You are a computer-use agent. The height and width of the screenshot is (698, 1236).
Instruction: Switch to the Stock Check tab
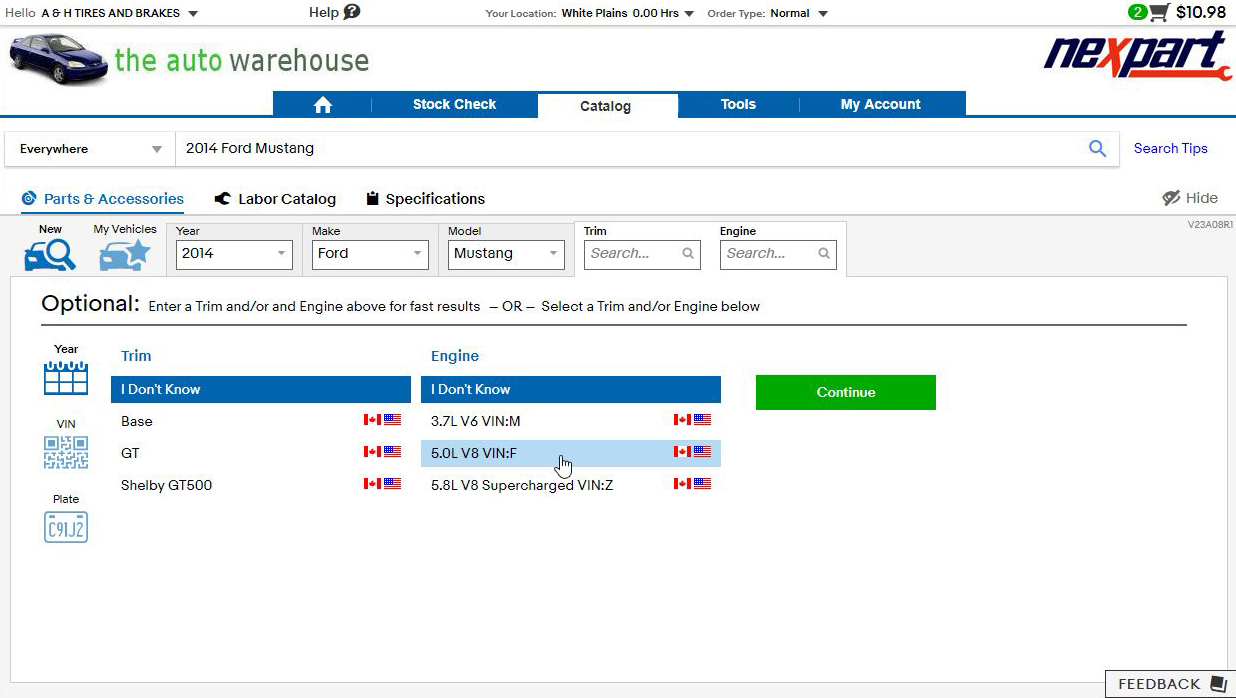coord(454,104)
